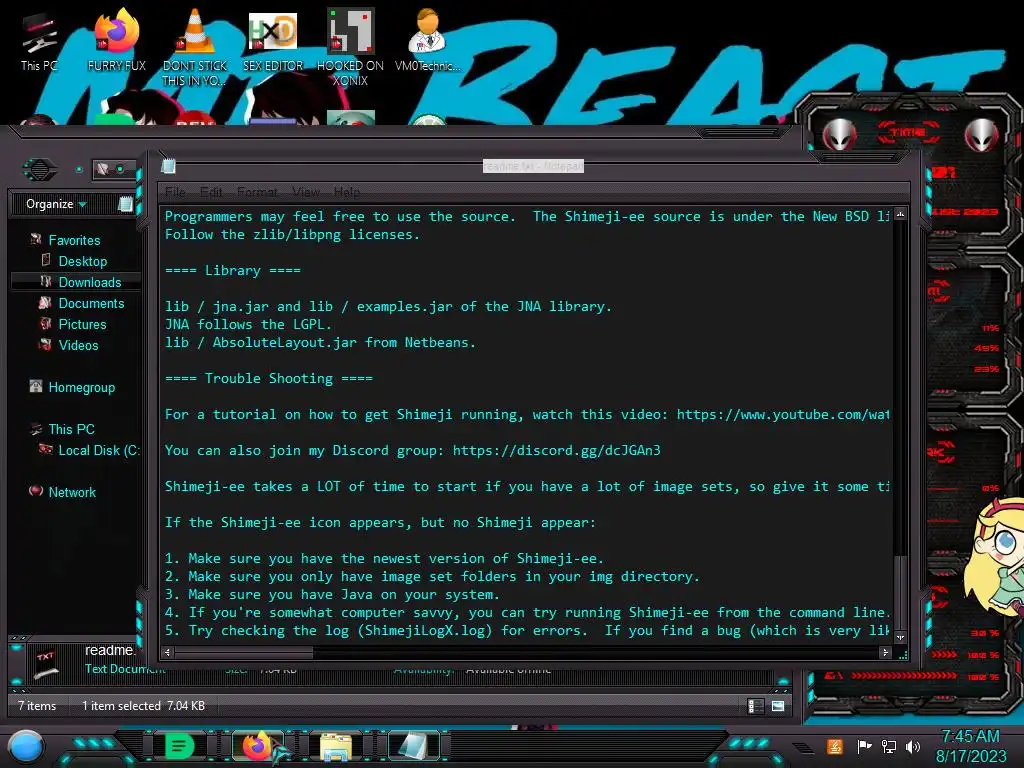Open Notepad Help menu

click(347, 192)
